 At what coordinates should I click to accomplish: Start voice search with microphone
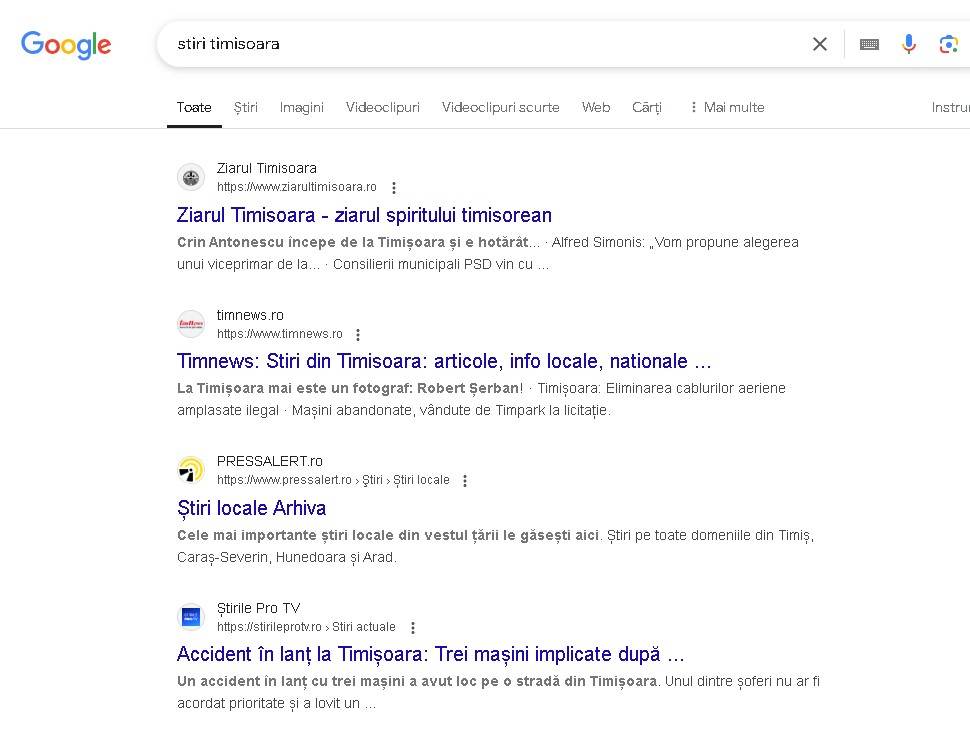coord(908,44)
